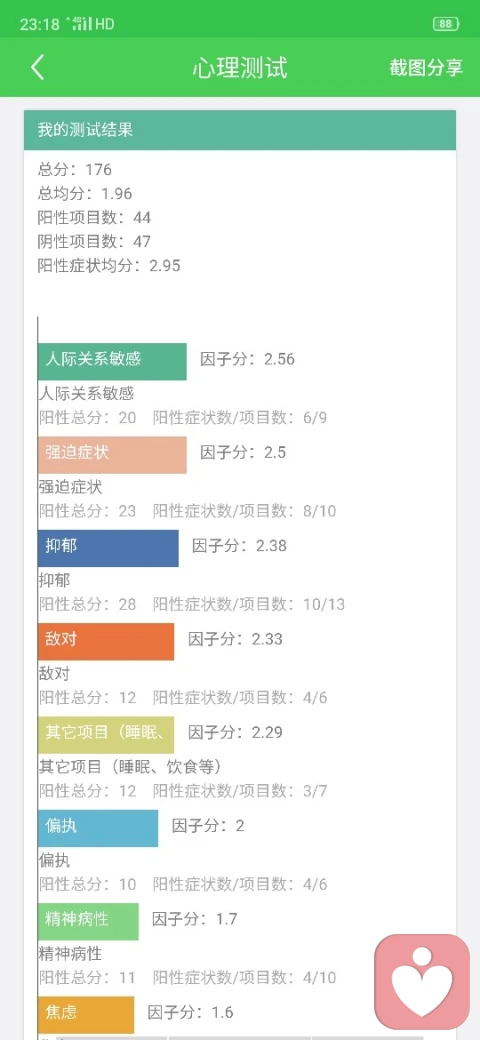Select the yellow 其它项目 bar

point(106,735)
